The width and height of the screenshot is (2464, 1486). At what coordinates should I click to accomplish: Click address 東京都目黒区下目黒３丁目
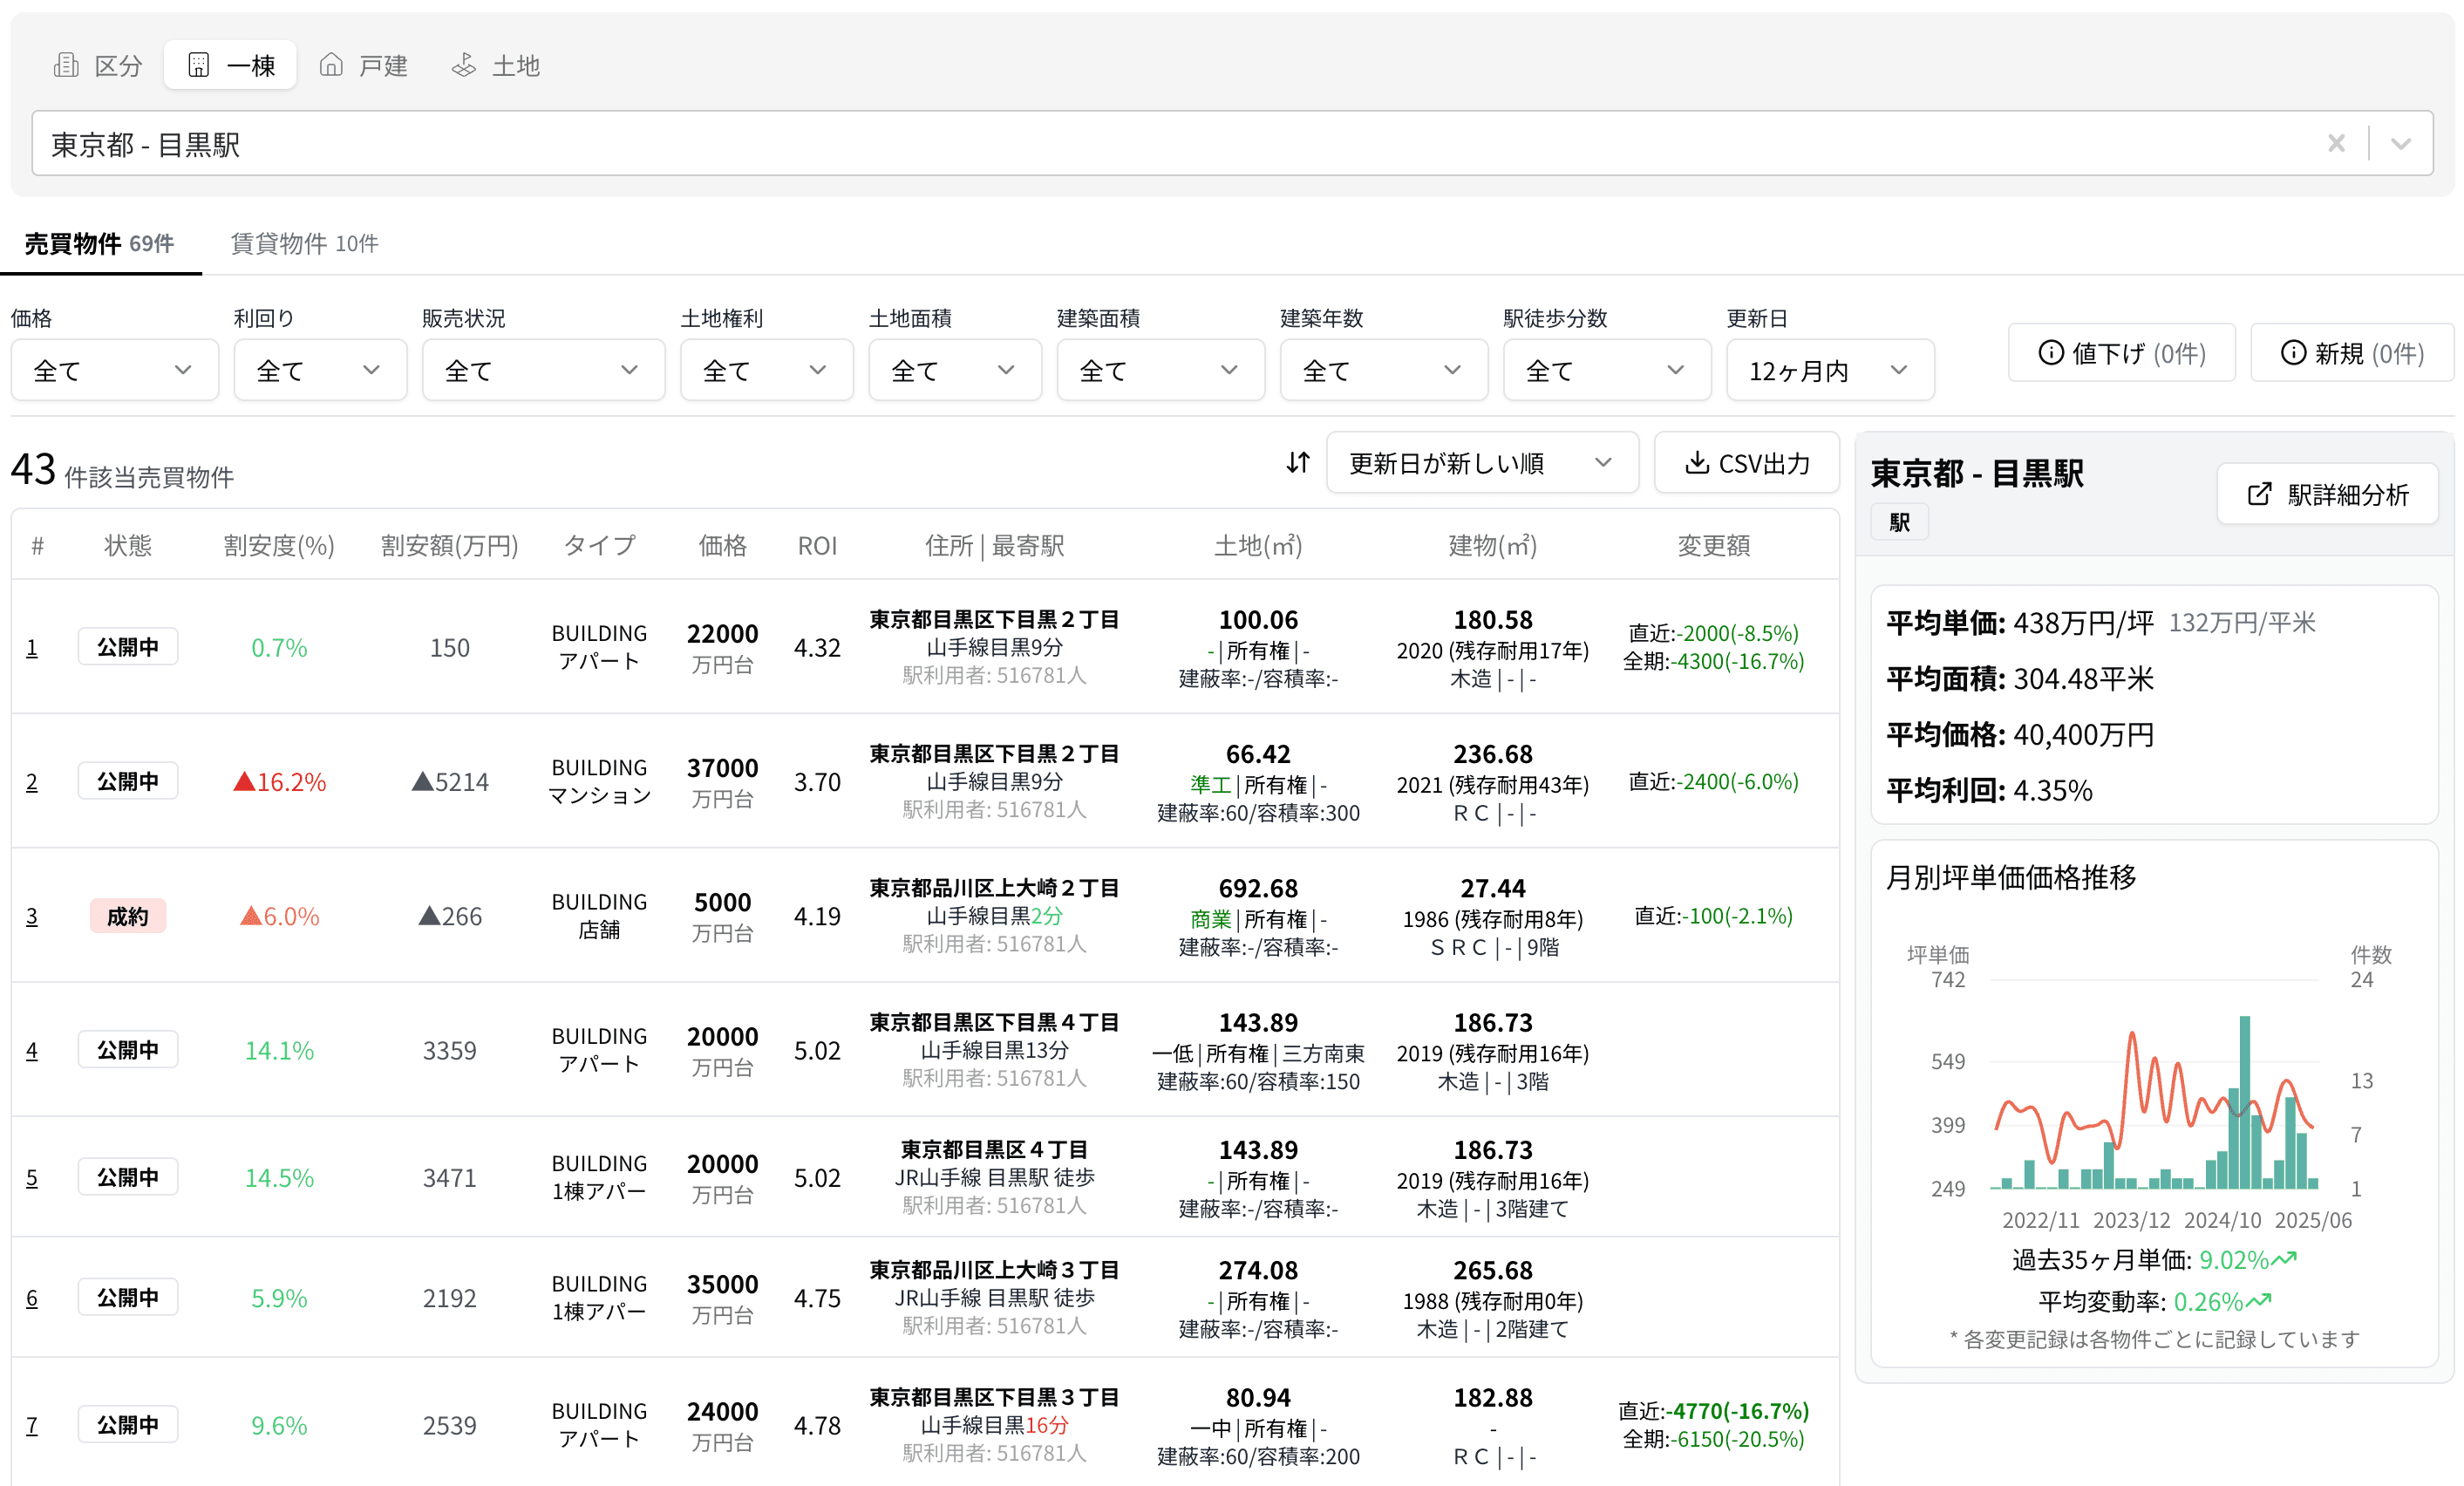point(994,1397)
